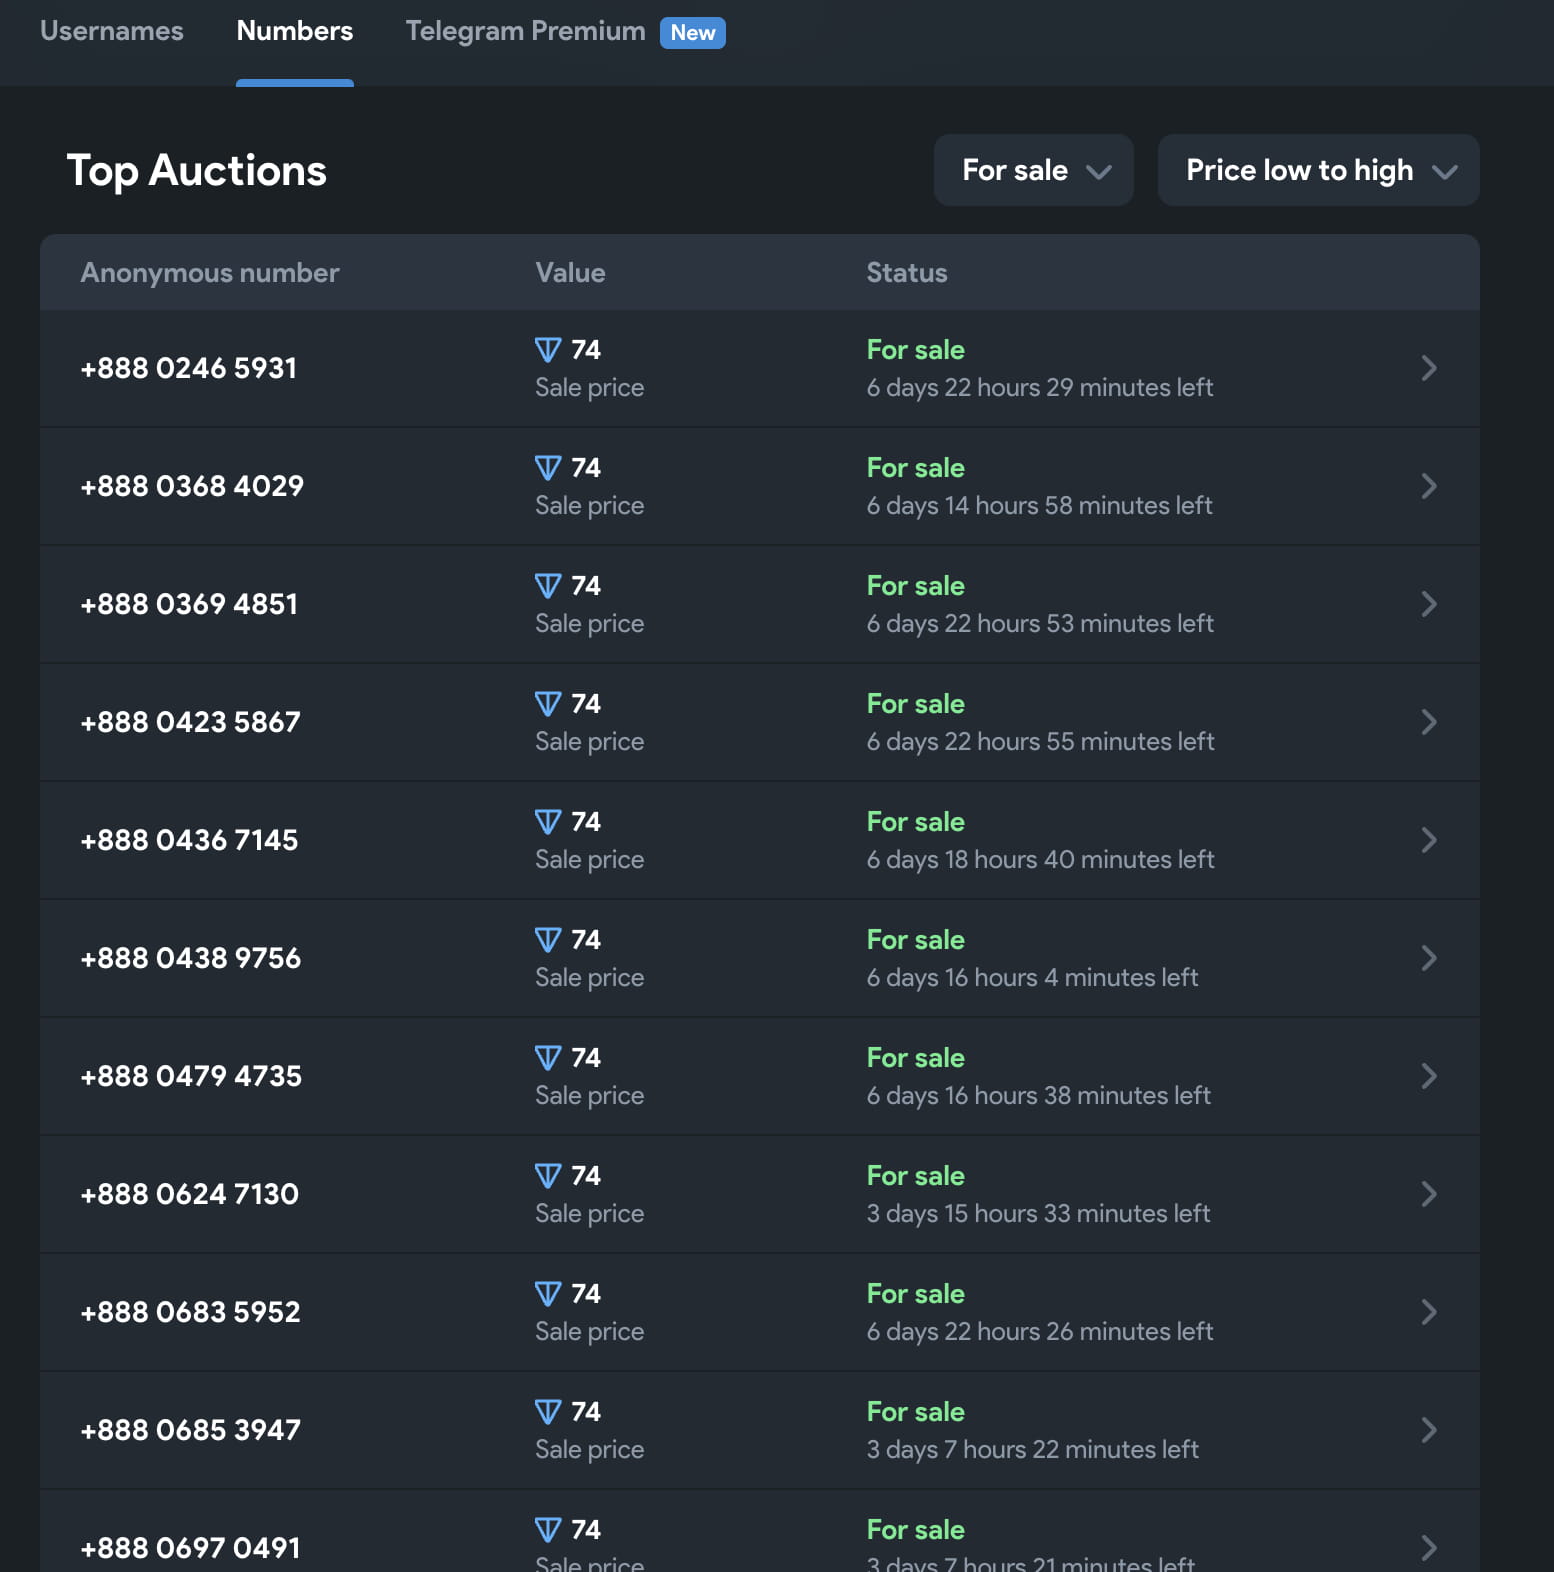
Task: Open number +888 0685 3947 listing
Action: coord(191,1430)
